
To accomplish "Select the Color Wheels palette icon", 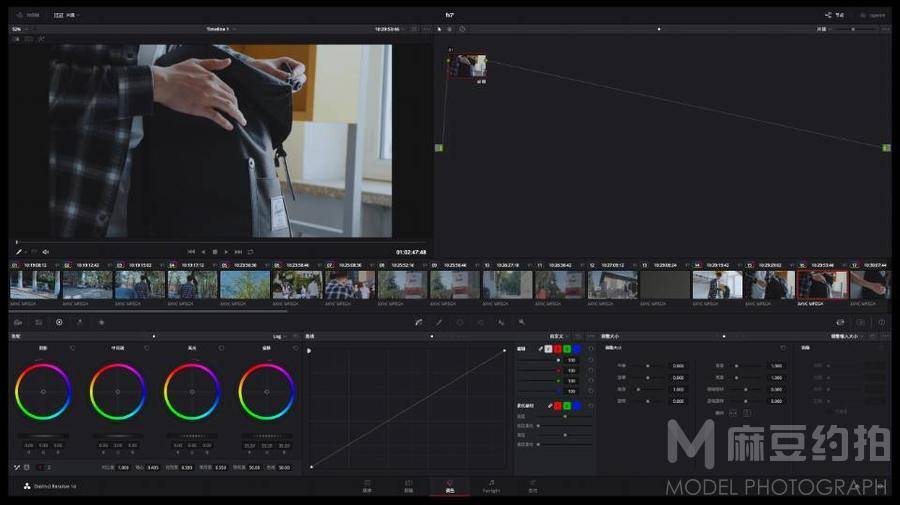I will pyautogui.click(x=59, y=323).
